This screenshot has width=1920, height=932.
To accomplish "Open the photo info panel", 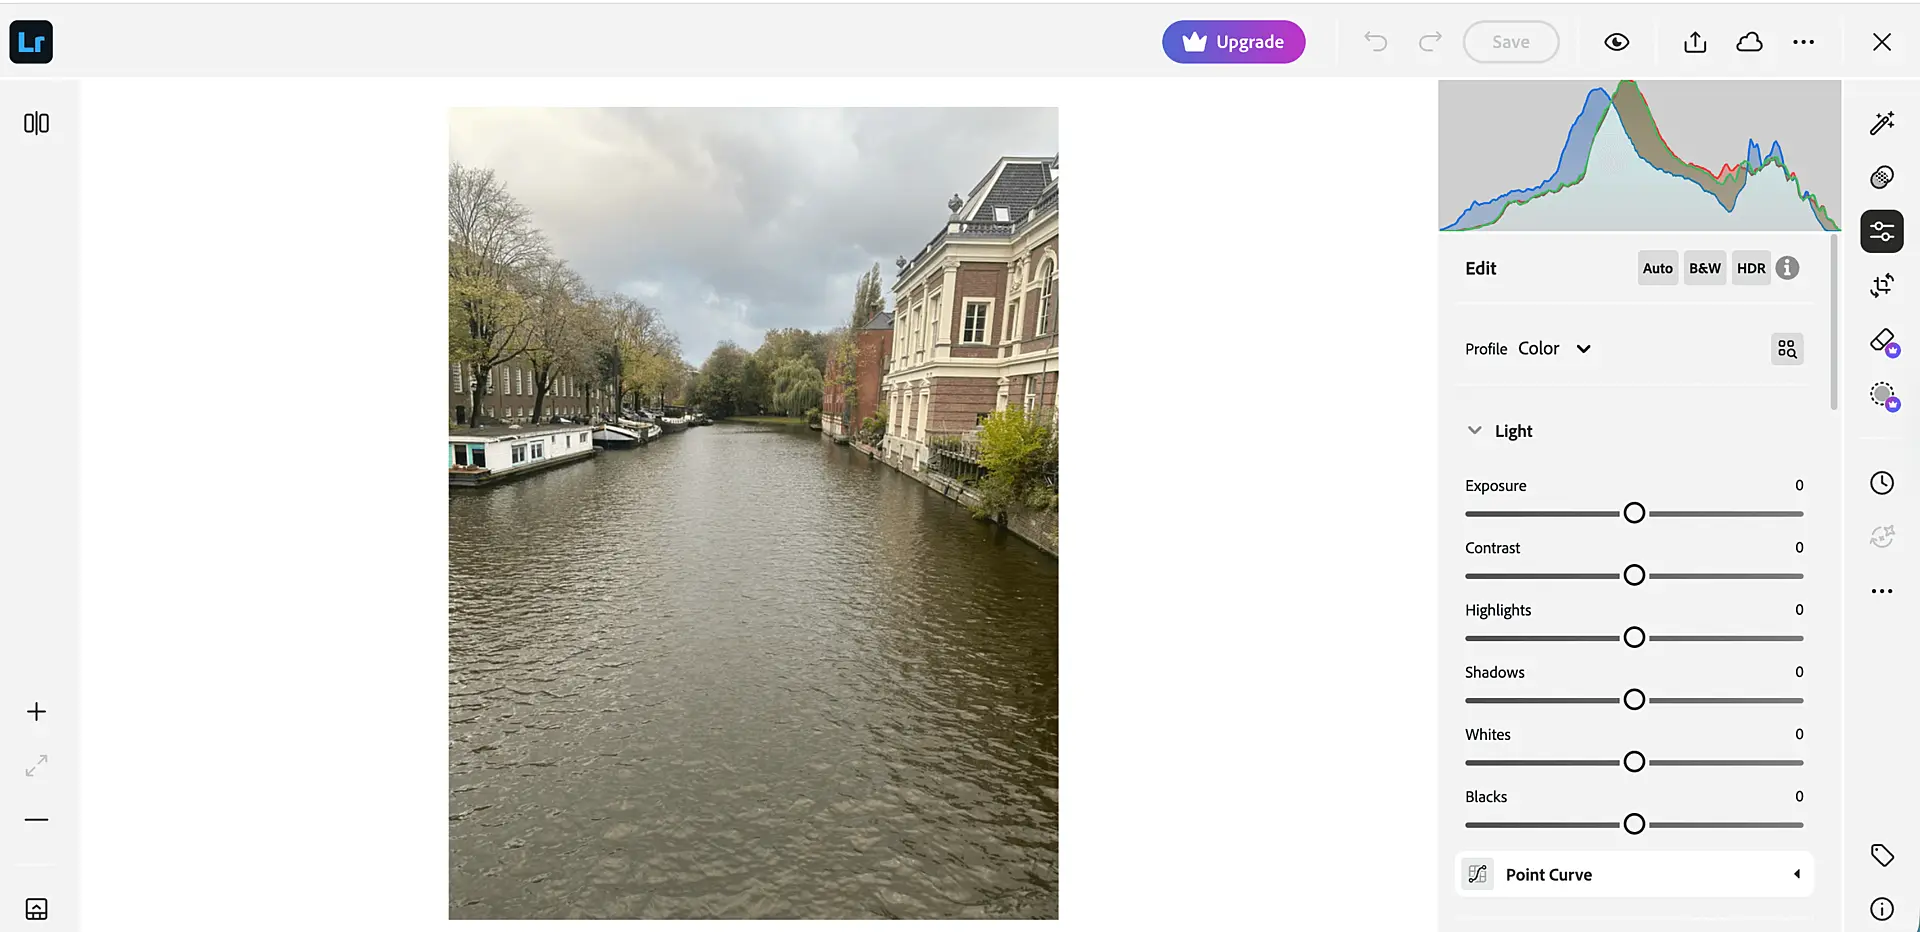I will point(1883,908).
